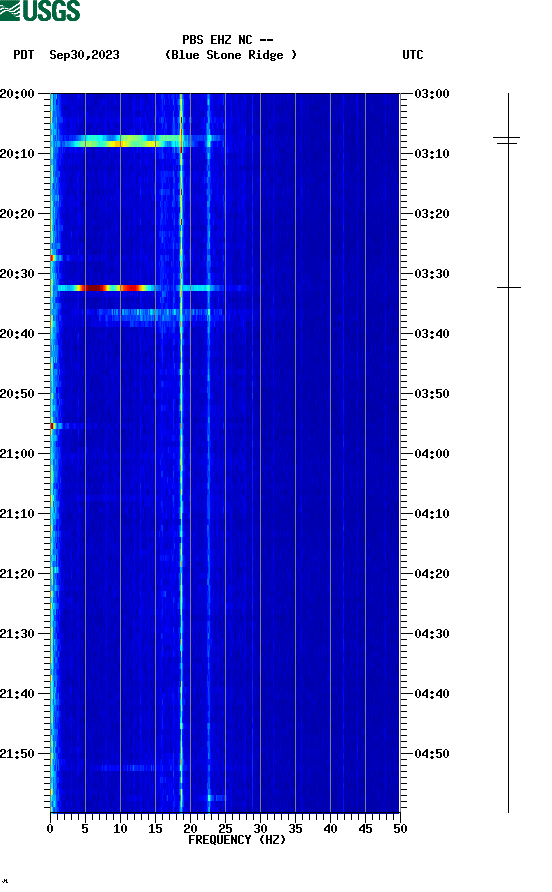
Task: Click the 04:00 UTC time label
Action: pyautogui.click(x=432, y=453)
